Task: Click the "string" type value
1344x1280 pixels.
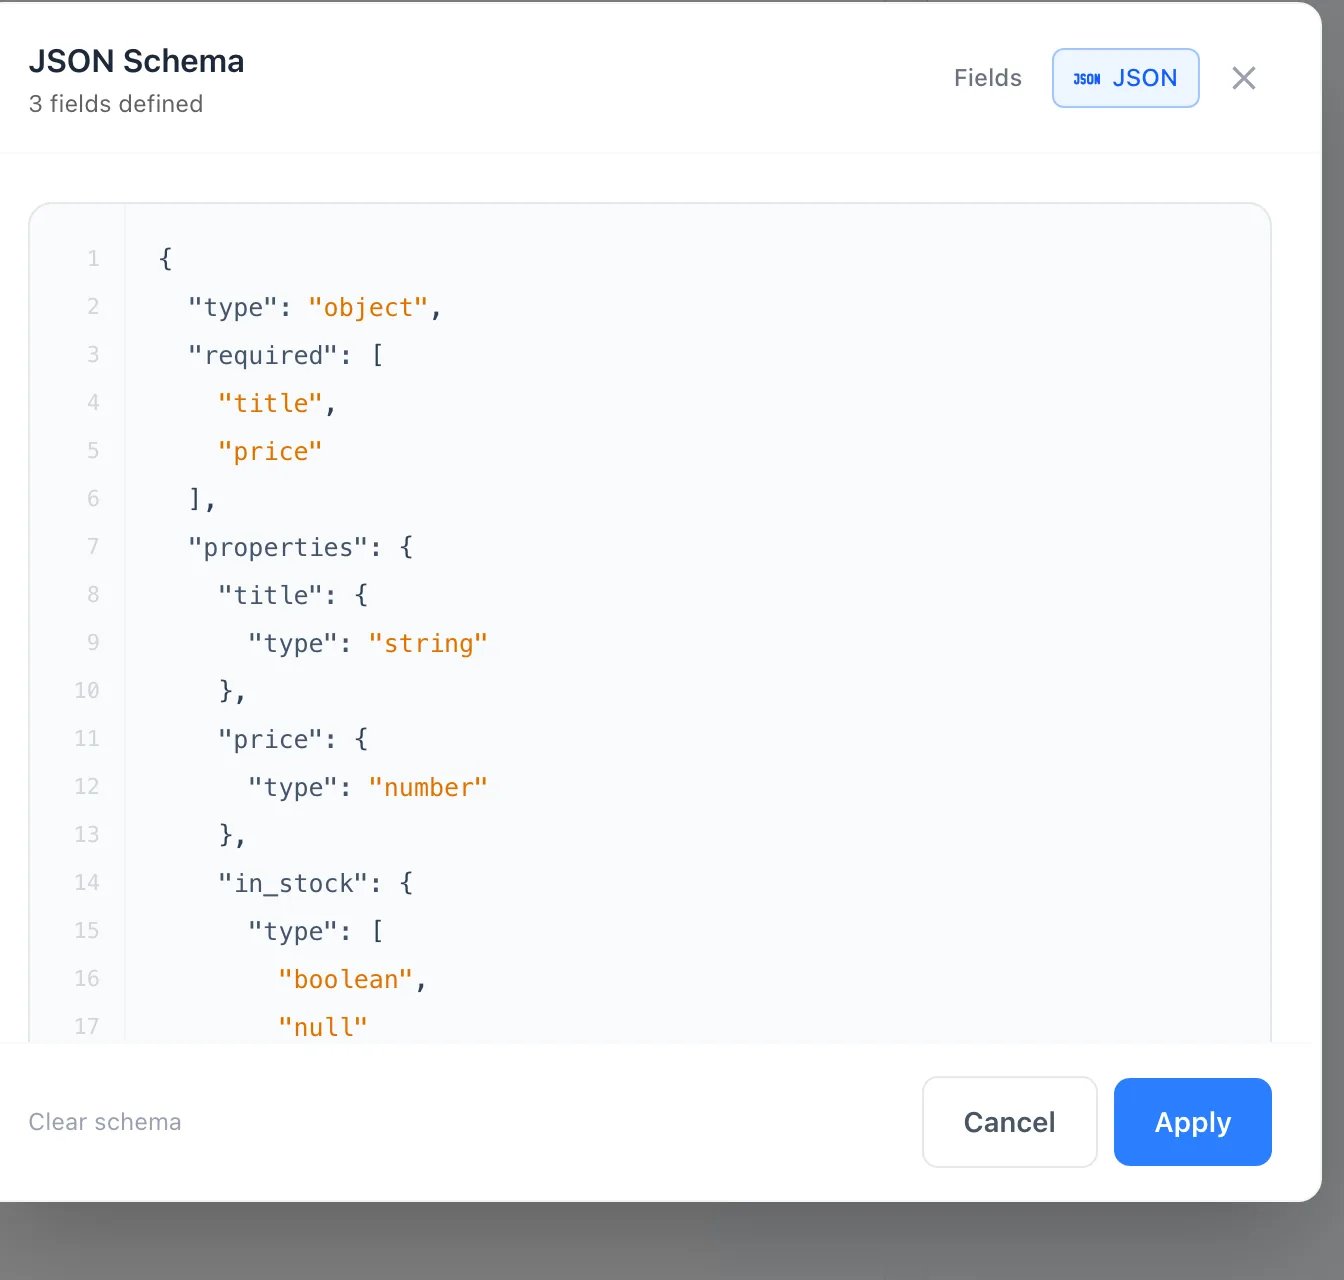Action: [428, 643]
